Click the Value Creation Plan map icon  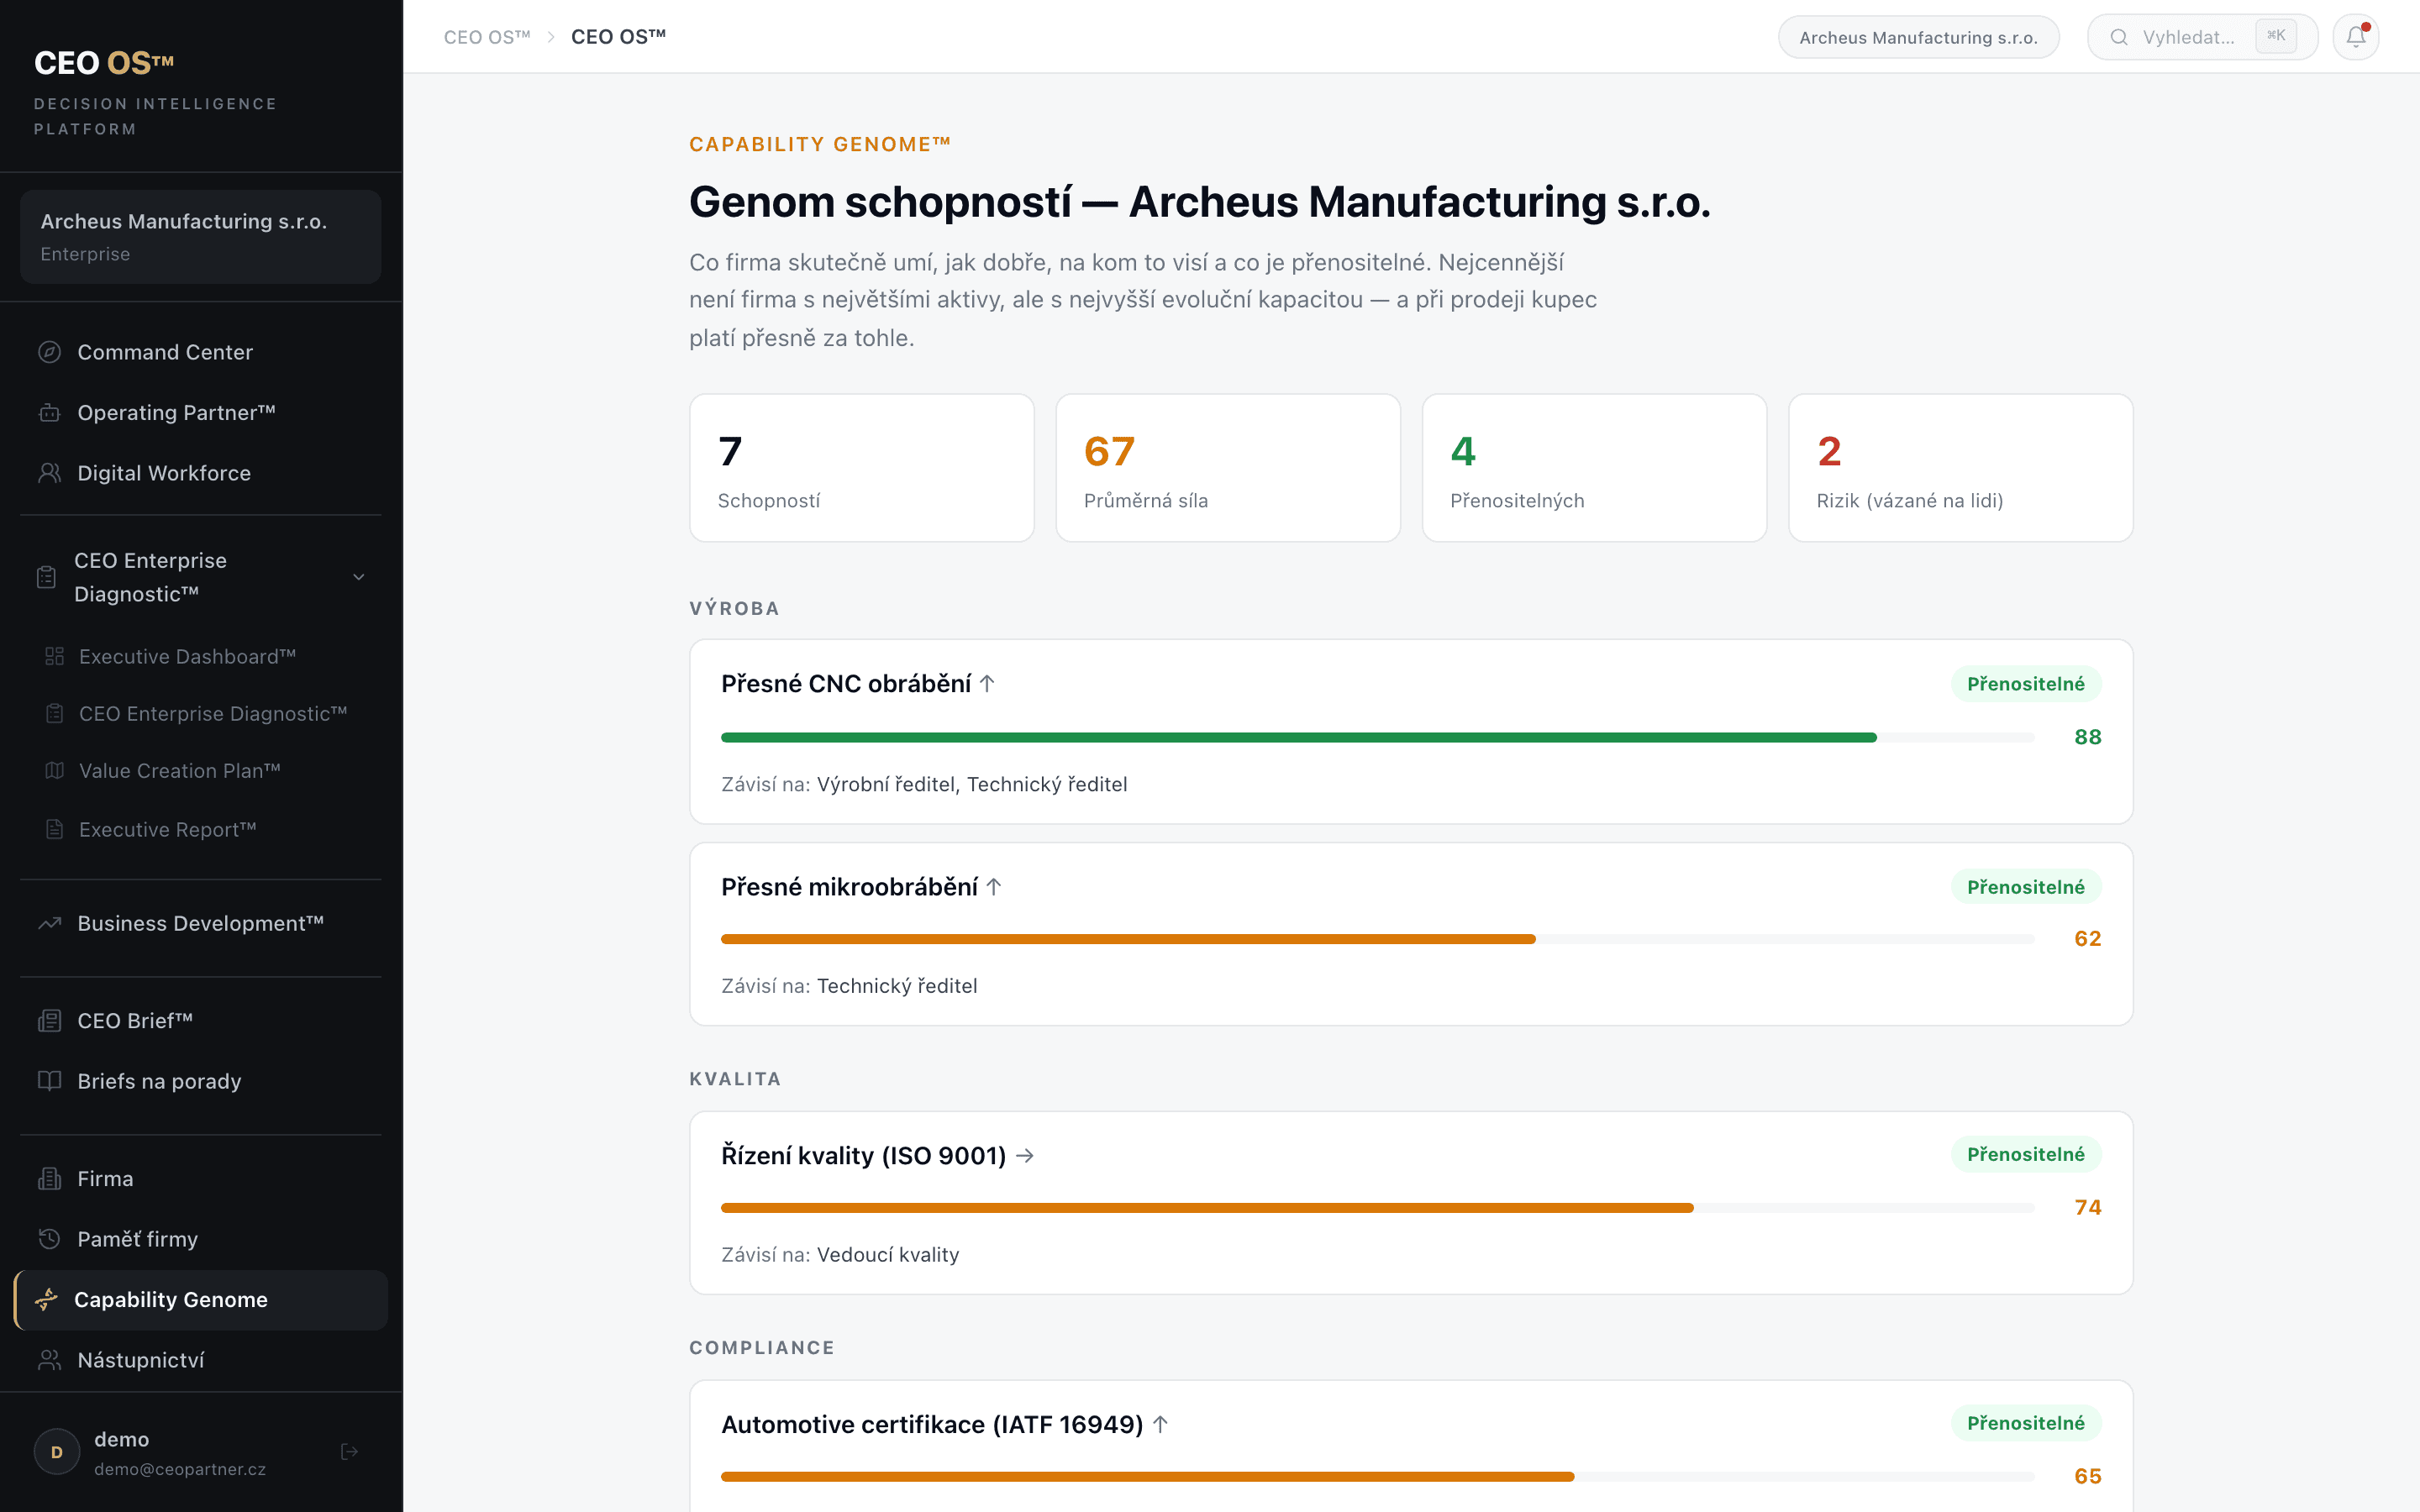pos(55,771)
